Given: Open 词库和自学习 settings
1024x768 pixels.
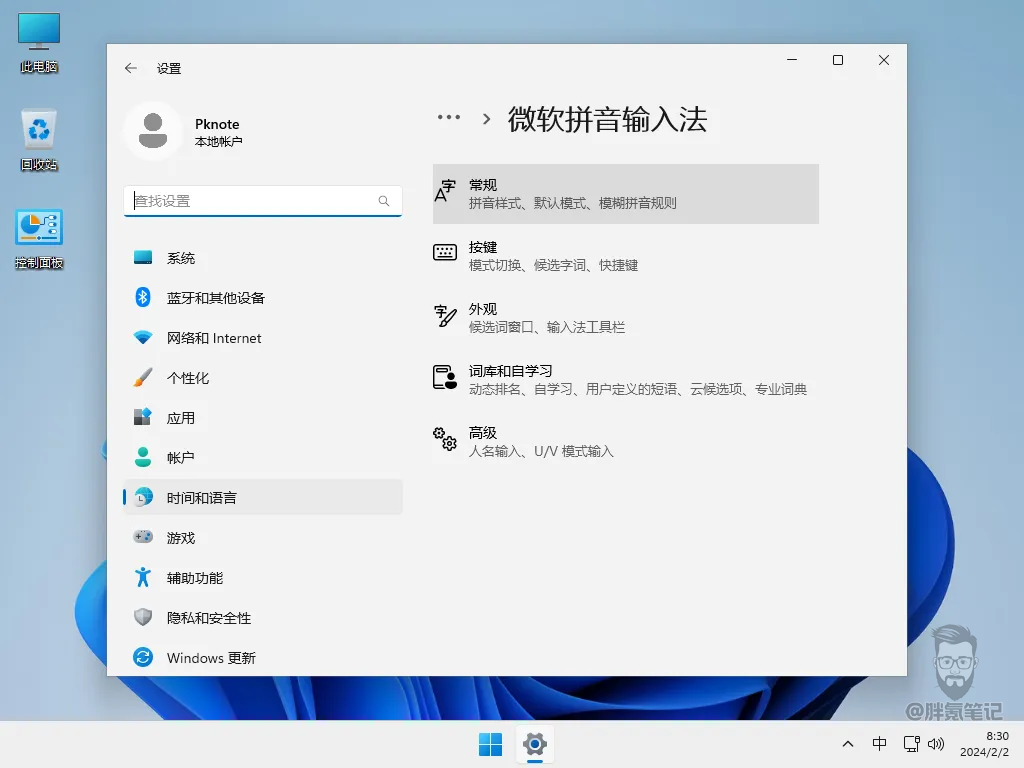Looking at the screenshot, I should coord(626,380).
